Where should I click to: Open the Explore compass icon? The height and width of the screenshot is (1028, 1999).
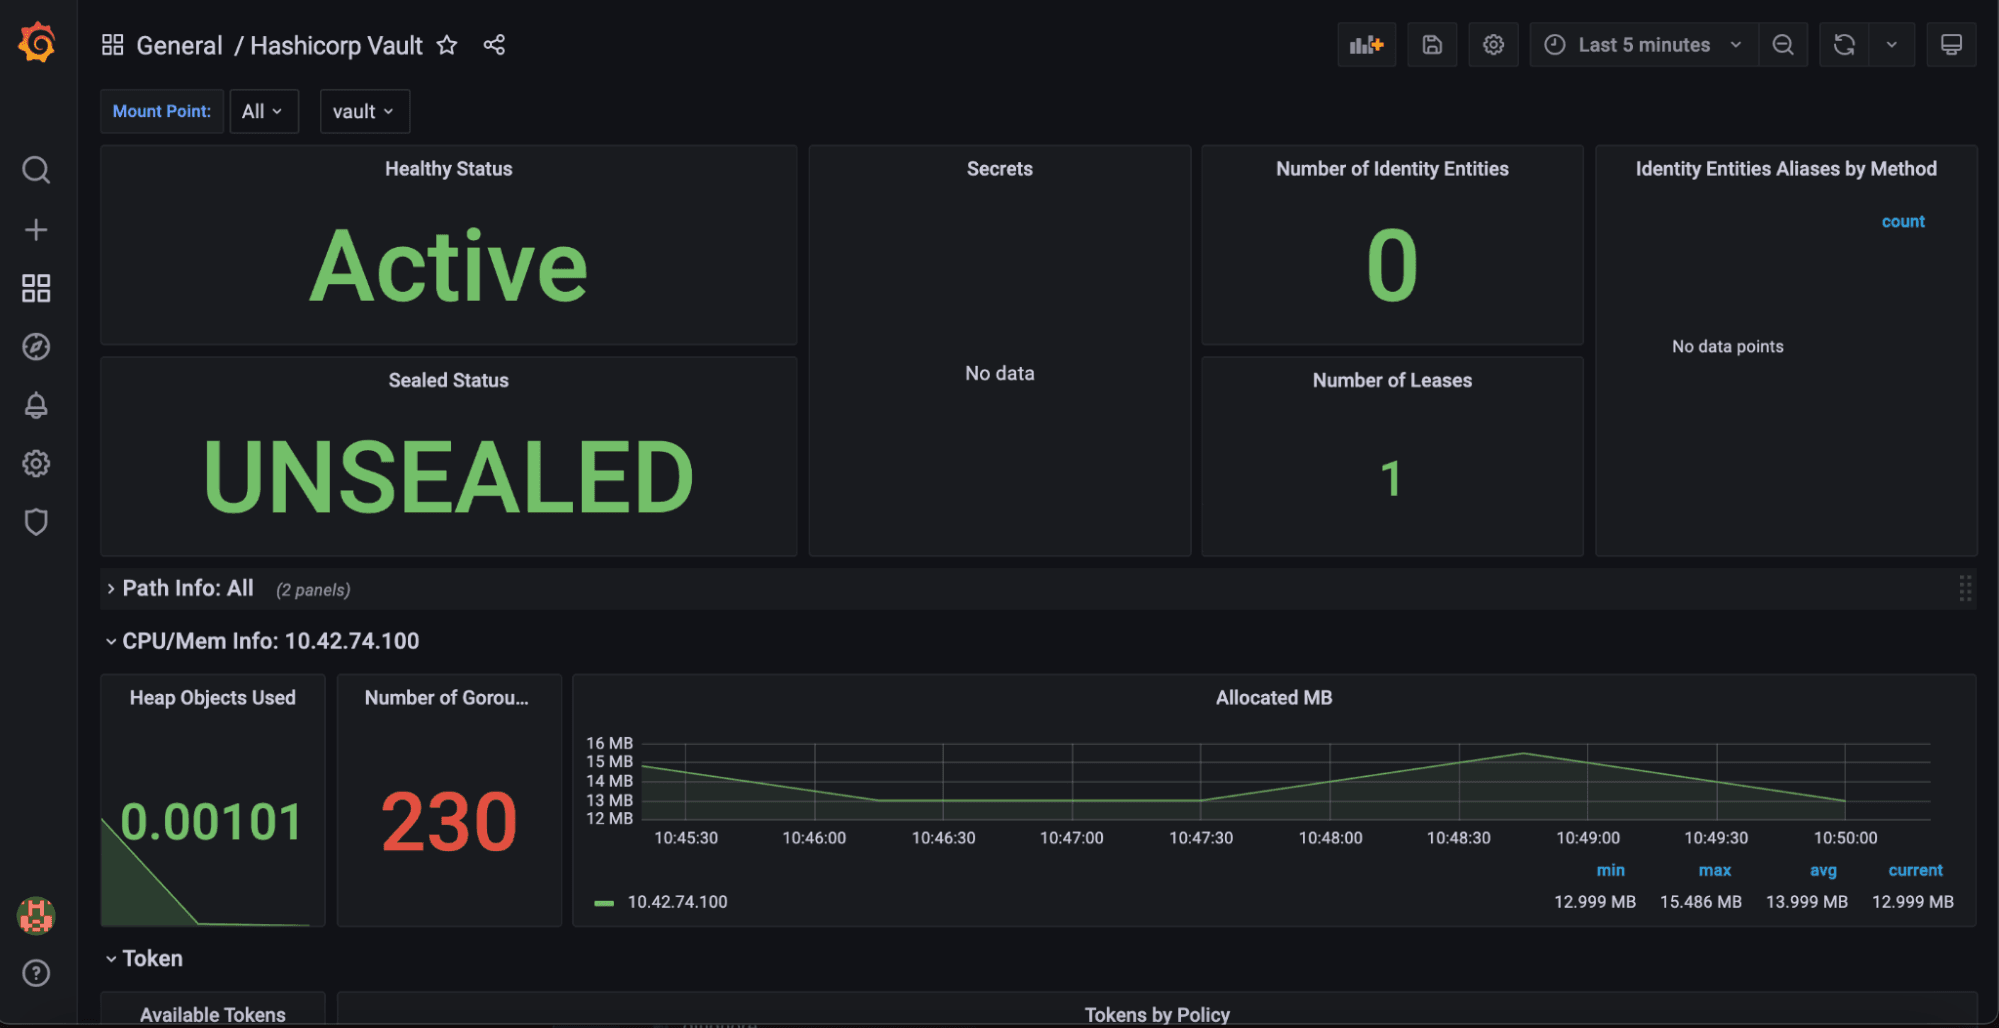tap(36, 347)
